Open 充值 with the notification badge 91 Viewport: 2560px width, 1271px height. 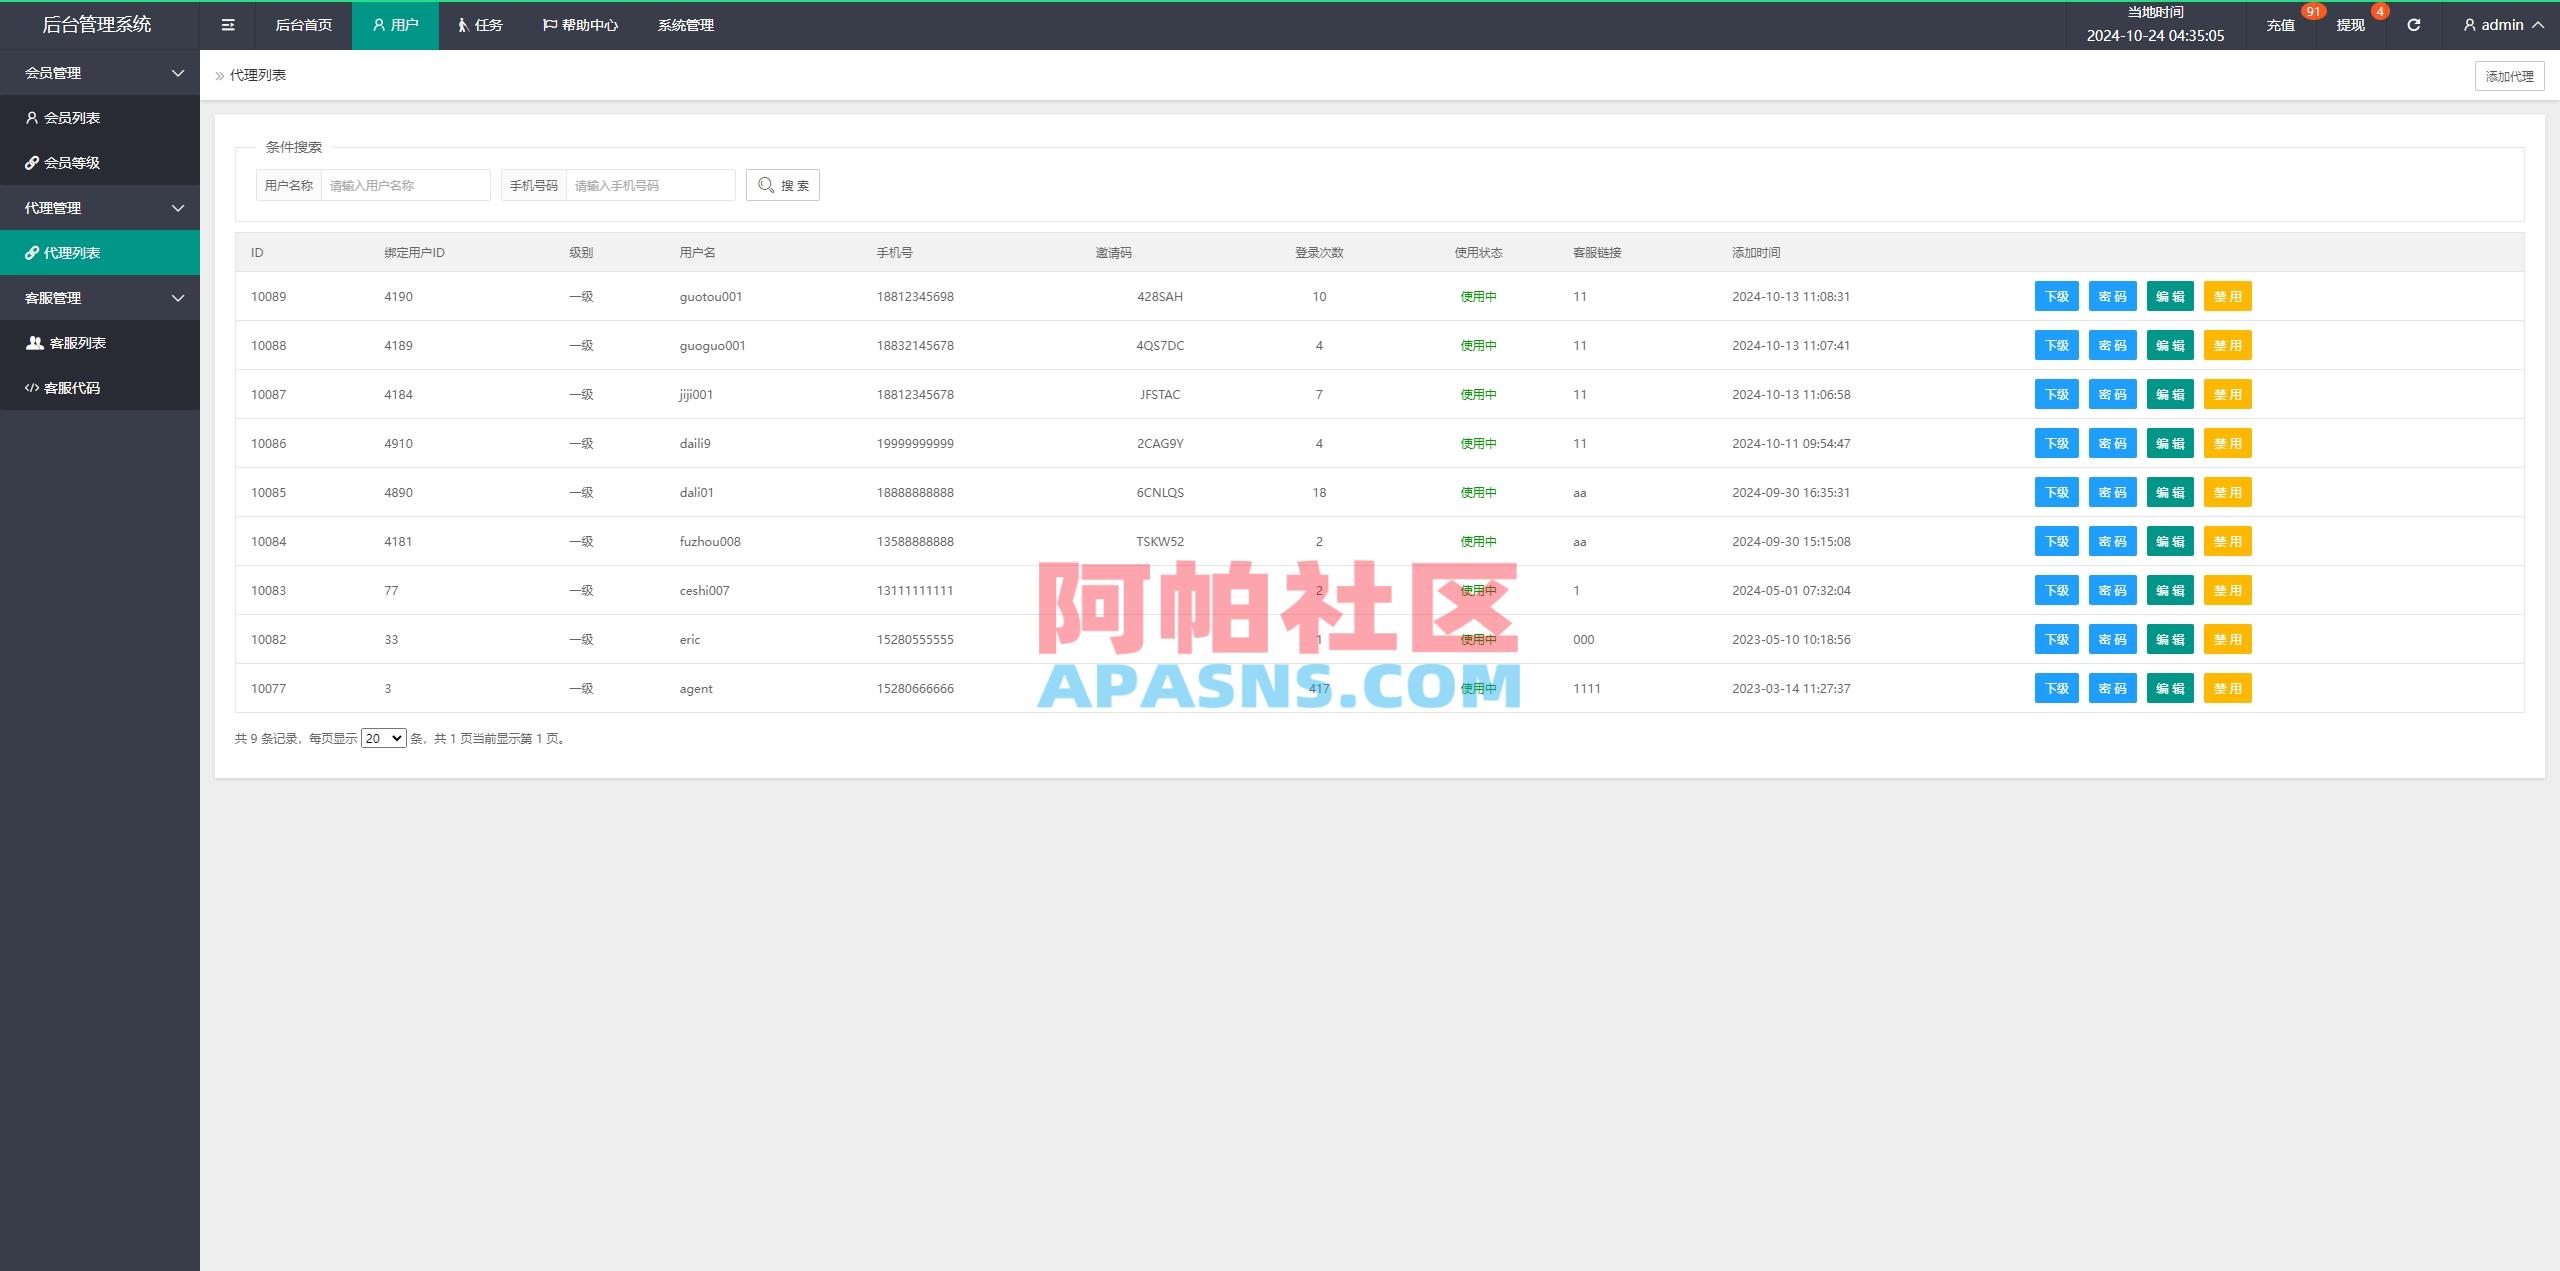point(2281,24)
